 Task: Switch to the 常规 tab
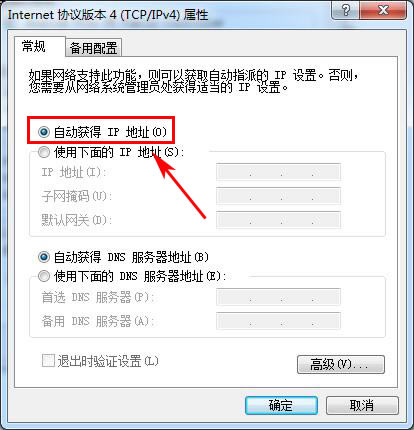click(34, 46)
